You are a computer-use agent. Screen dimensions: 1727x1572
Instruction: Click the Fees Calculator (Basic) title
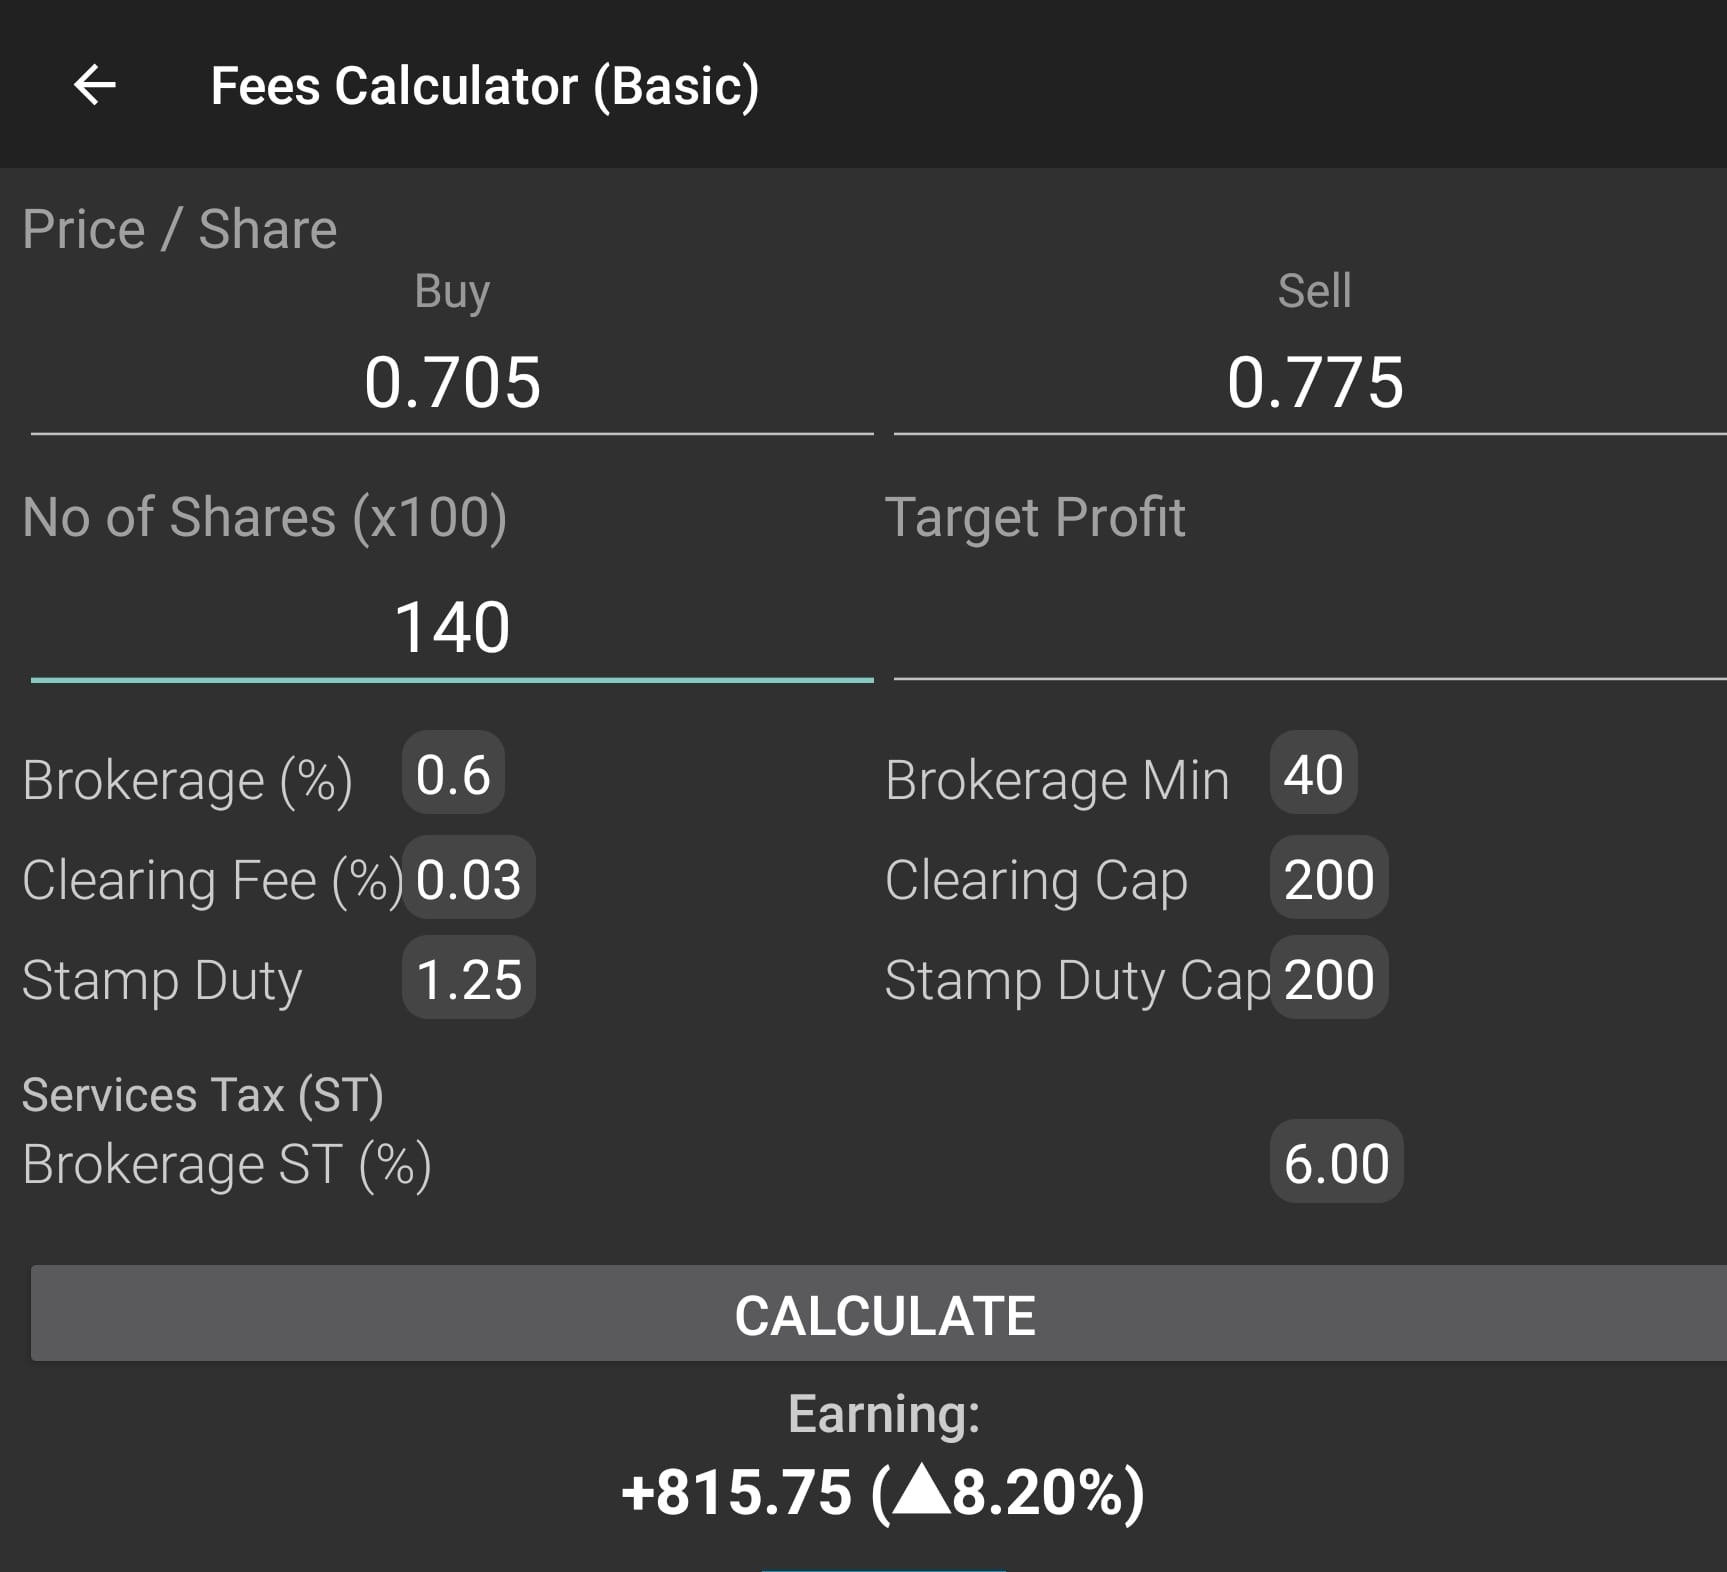tap(485, 86)
